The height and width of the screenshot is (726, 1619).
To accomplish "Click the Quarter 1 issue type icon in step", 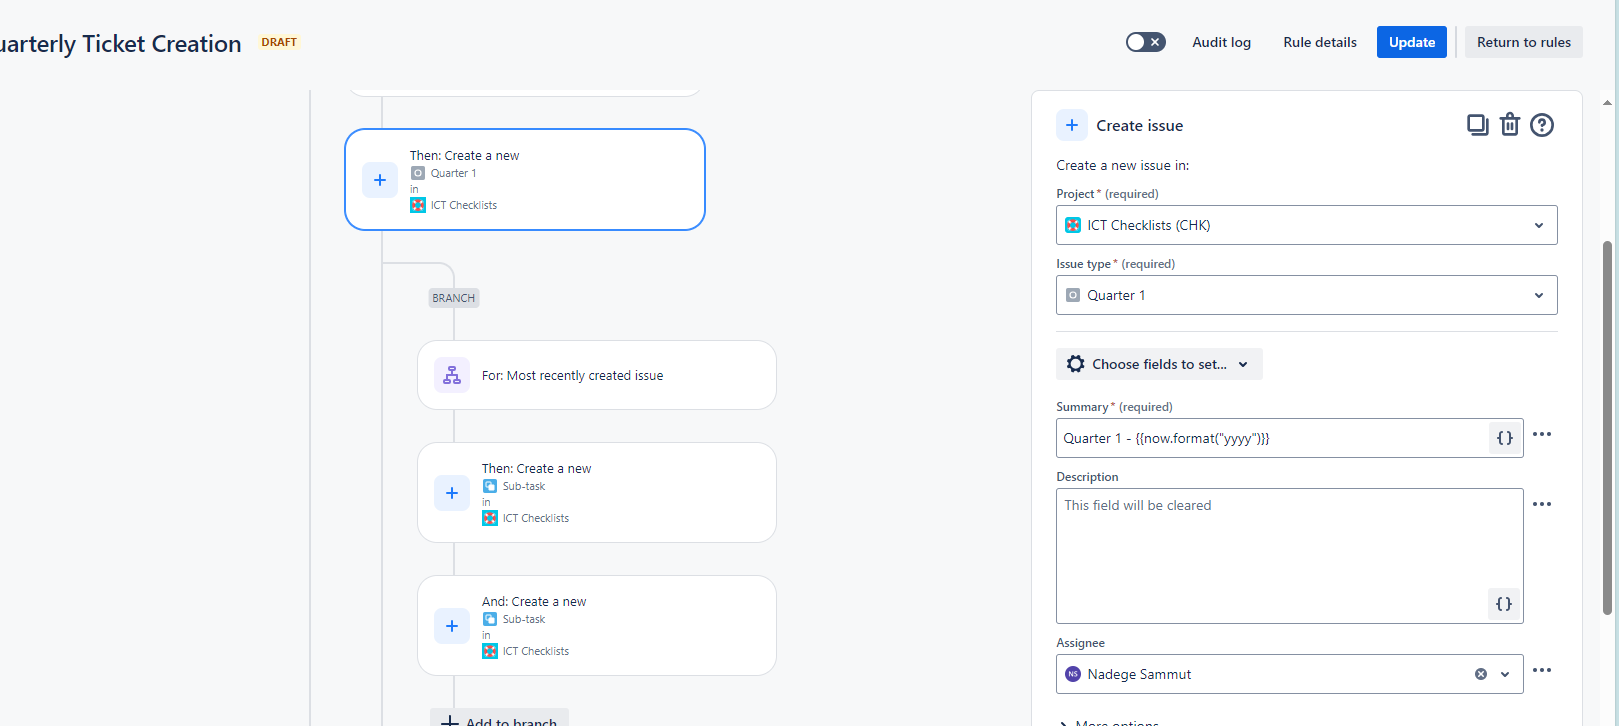I will [418, 173].
